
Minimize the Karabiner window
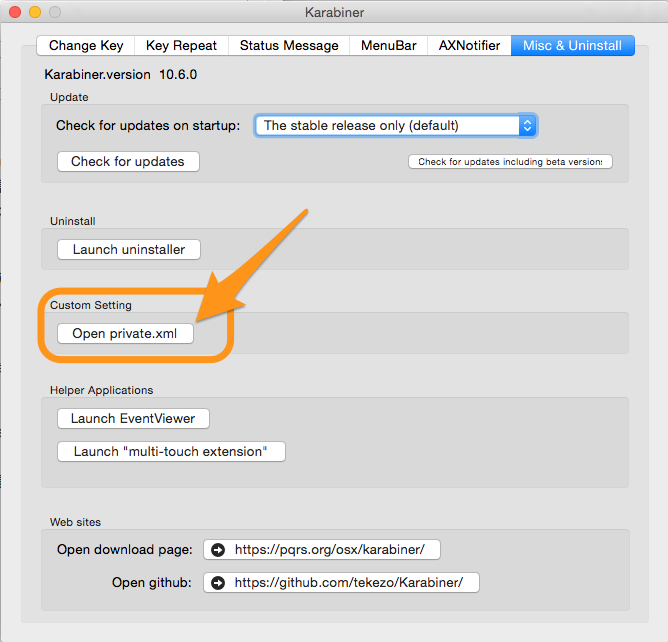click(x=35, y=12)
